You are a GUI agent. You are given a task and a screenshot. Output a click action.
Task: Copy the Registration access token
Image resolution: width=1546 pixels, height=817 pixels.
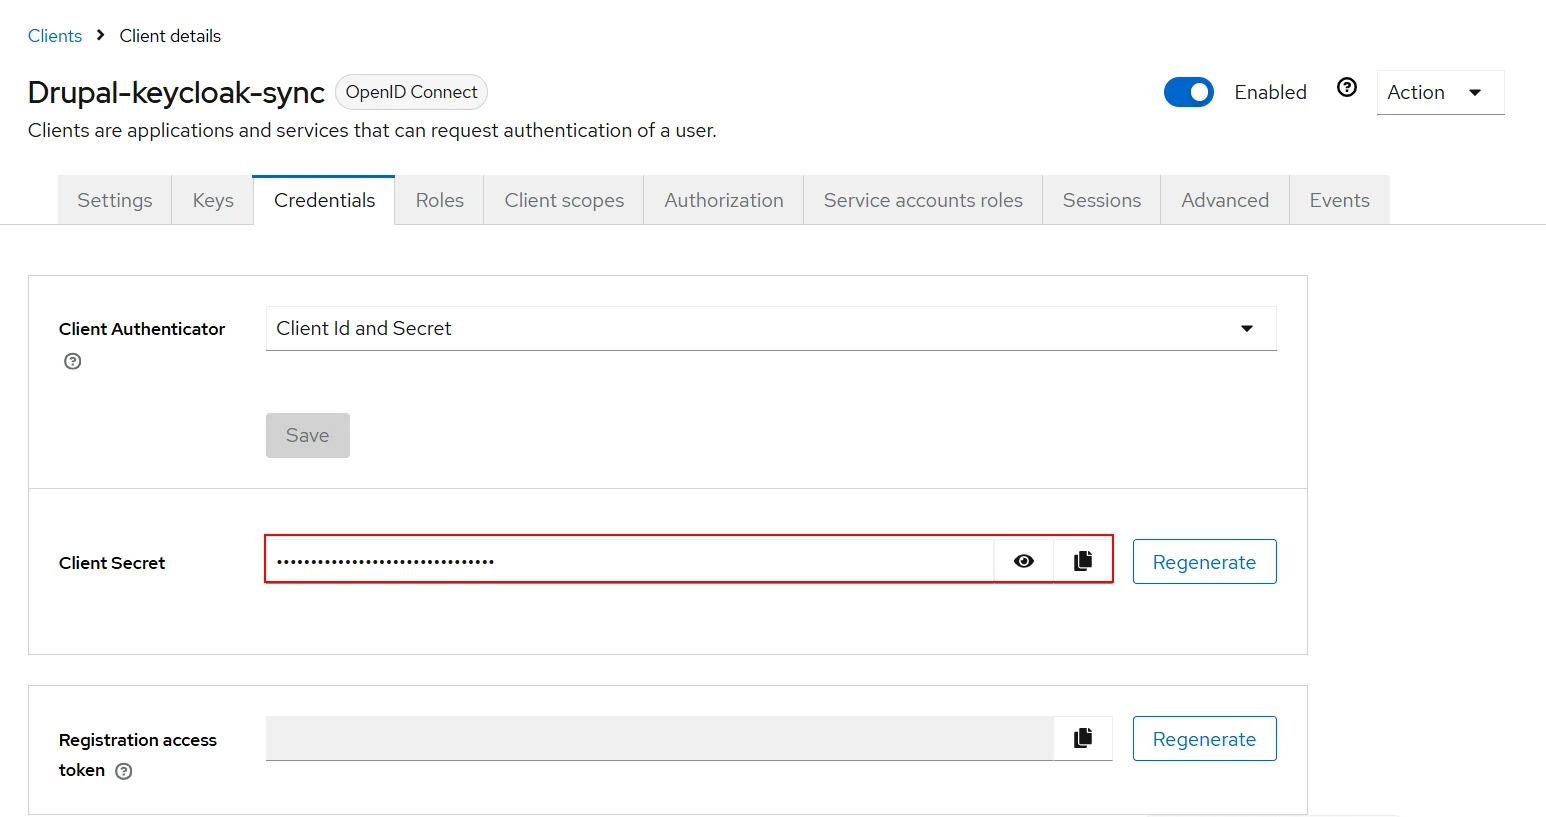pyautogui.click(x=1082, y=738)
